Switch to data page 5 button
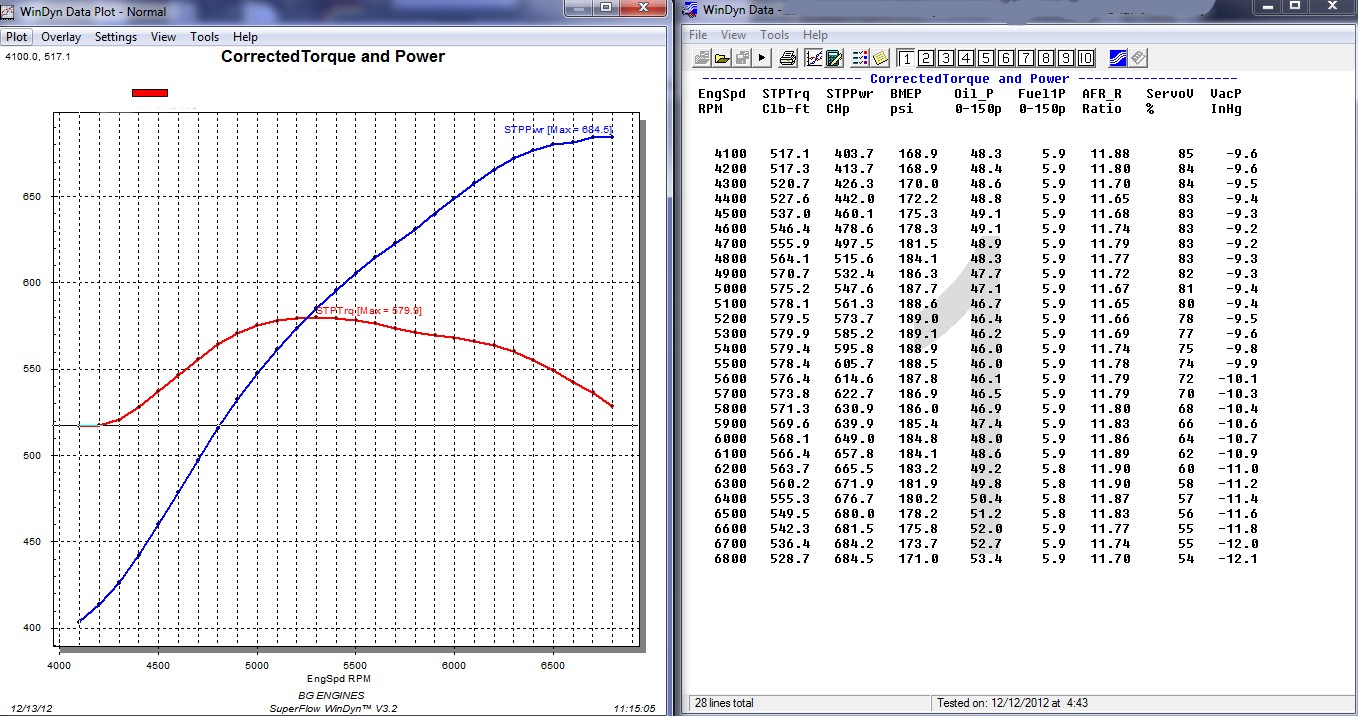The height and width of the screenshot is (716, 1358). [986, 57]
